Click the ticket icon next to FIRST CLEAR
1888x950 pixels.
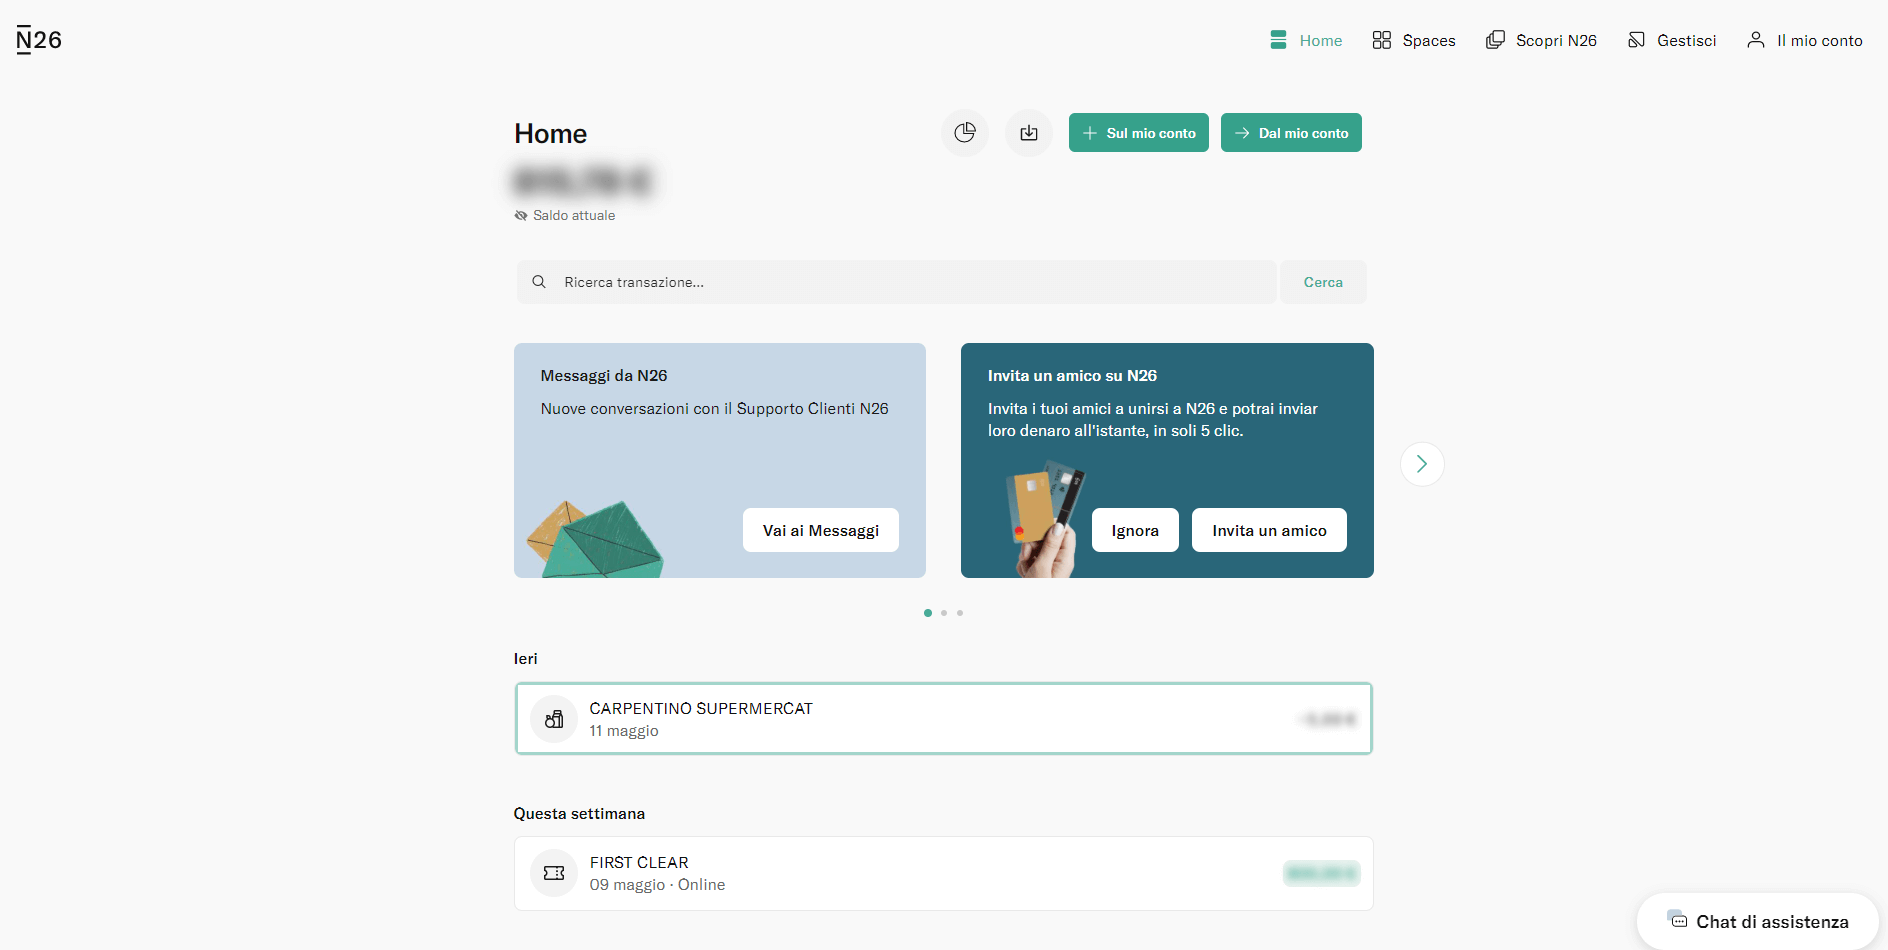[x=554, y=873]
